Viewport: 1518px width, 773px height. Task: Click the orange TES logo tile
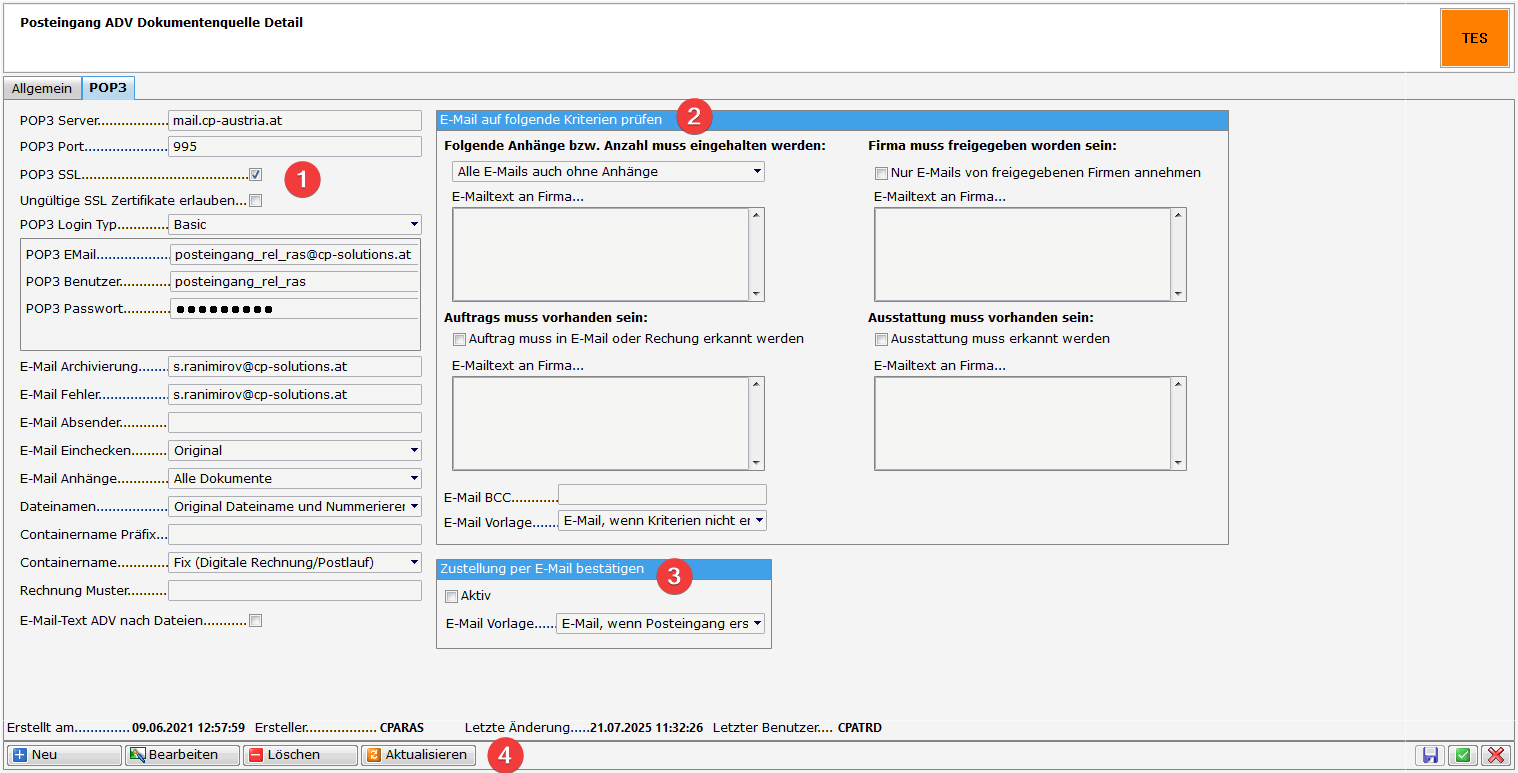[1474, 38]
